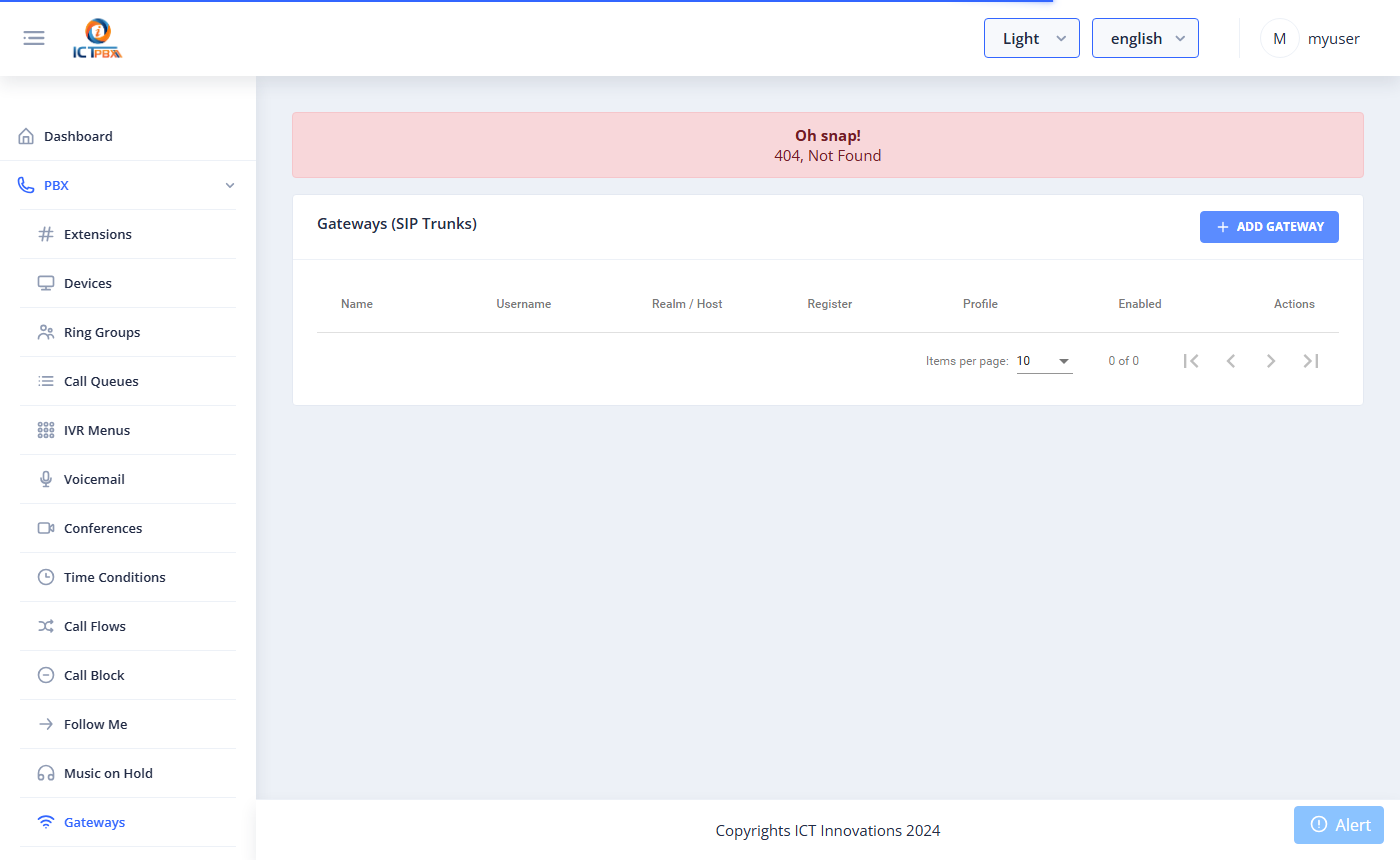Screen dimensions: 1400x860
Task: Click the Name column header
Action: click(x=357, y=304)
